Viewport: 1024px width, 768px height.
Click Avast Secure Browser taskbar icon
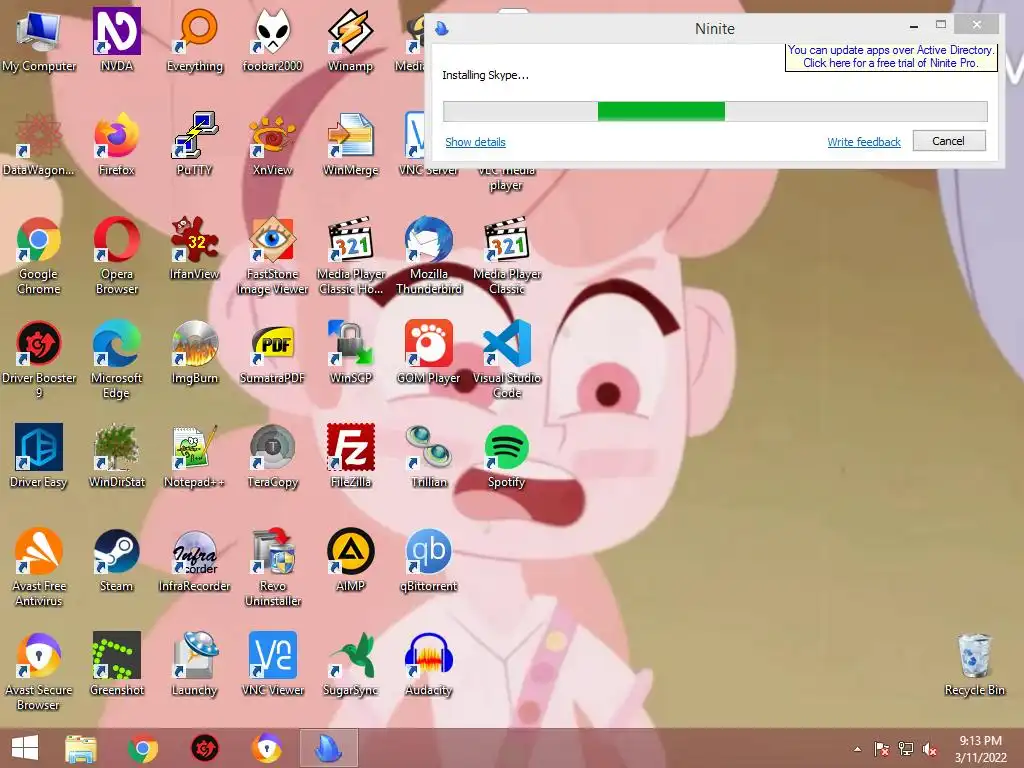266,748
